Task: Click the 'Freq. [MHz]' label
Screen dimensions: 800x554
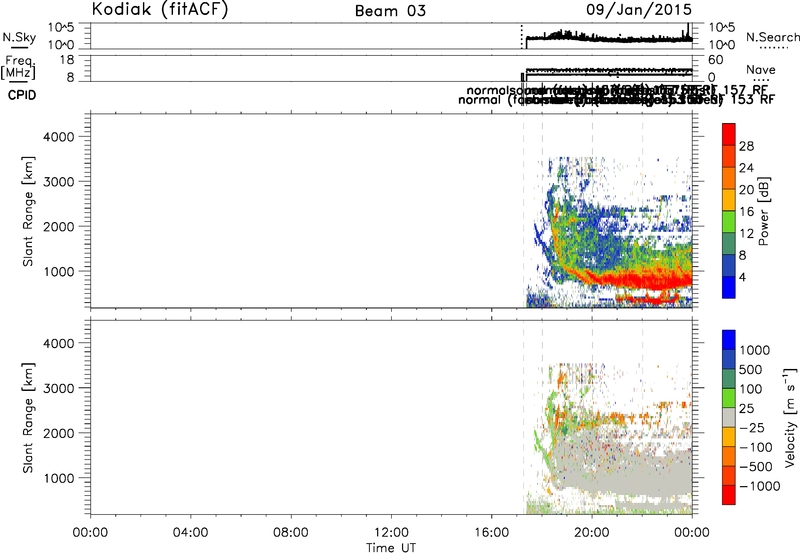Action: [19, 67]
